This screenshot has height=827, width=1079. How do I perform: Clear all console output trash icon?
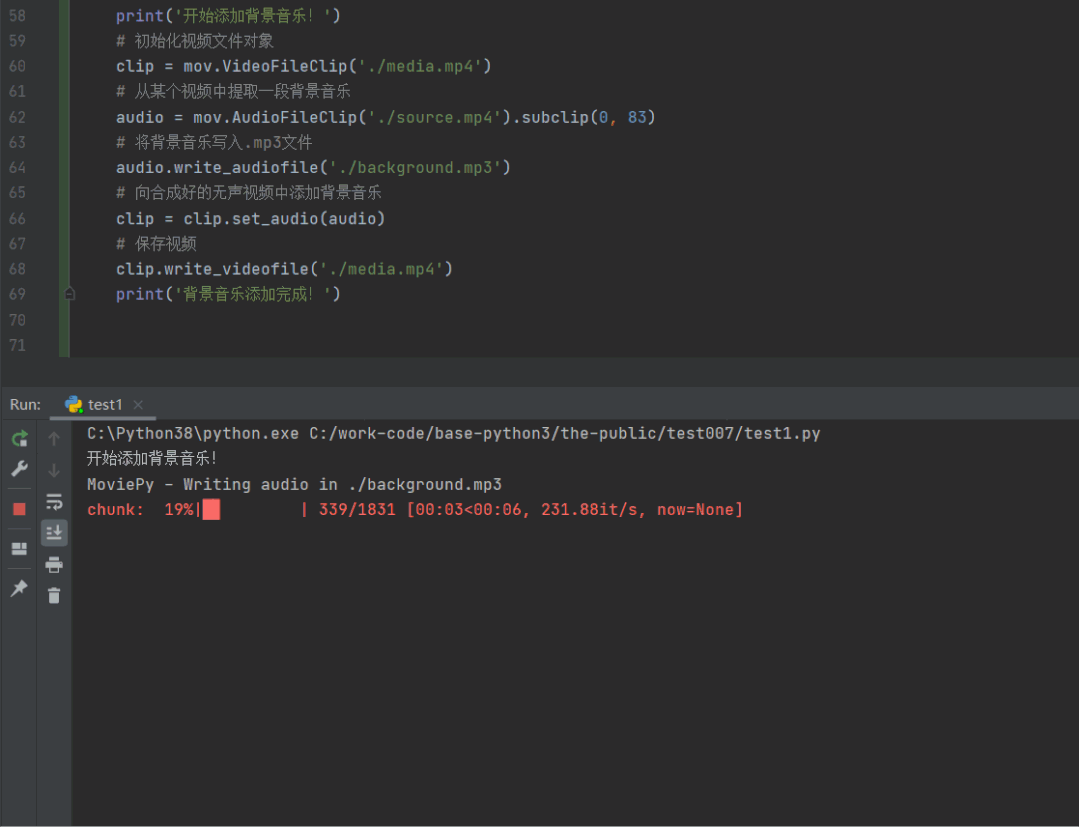(54, 595)
